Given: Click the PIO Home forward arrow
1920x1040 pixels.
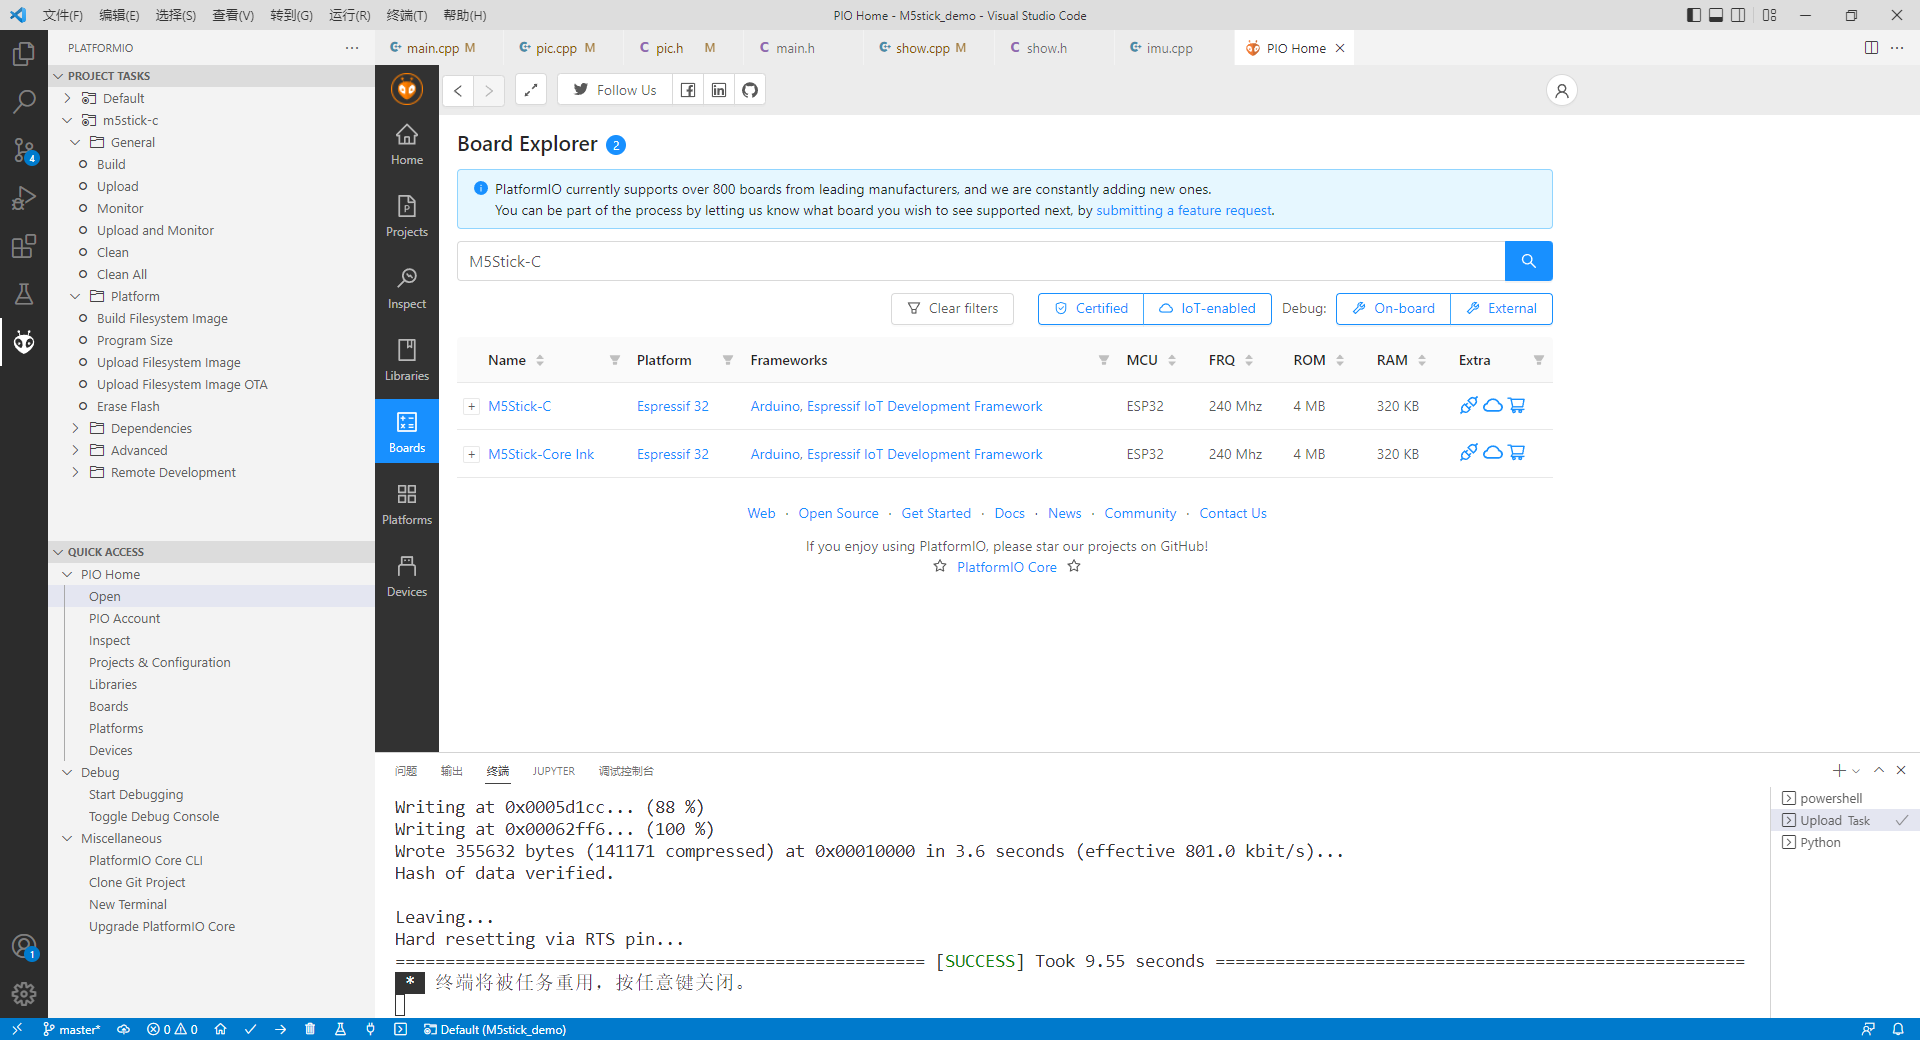Looking at the screenshot, I should click(x=489, y=90).
